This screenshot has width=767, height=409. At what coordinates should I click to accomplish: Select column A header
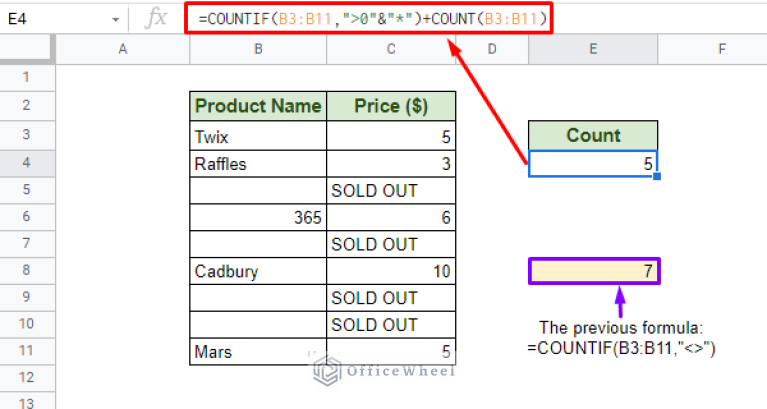pos(123,49)
